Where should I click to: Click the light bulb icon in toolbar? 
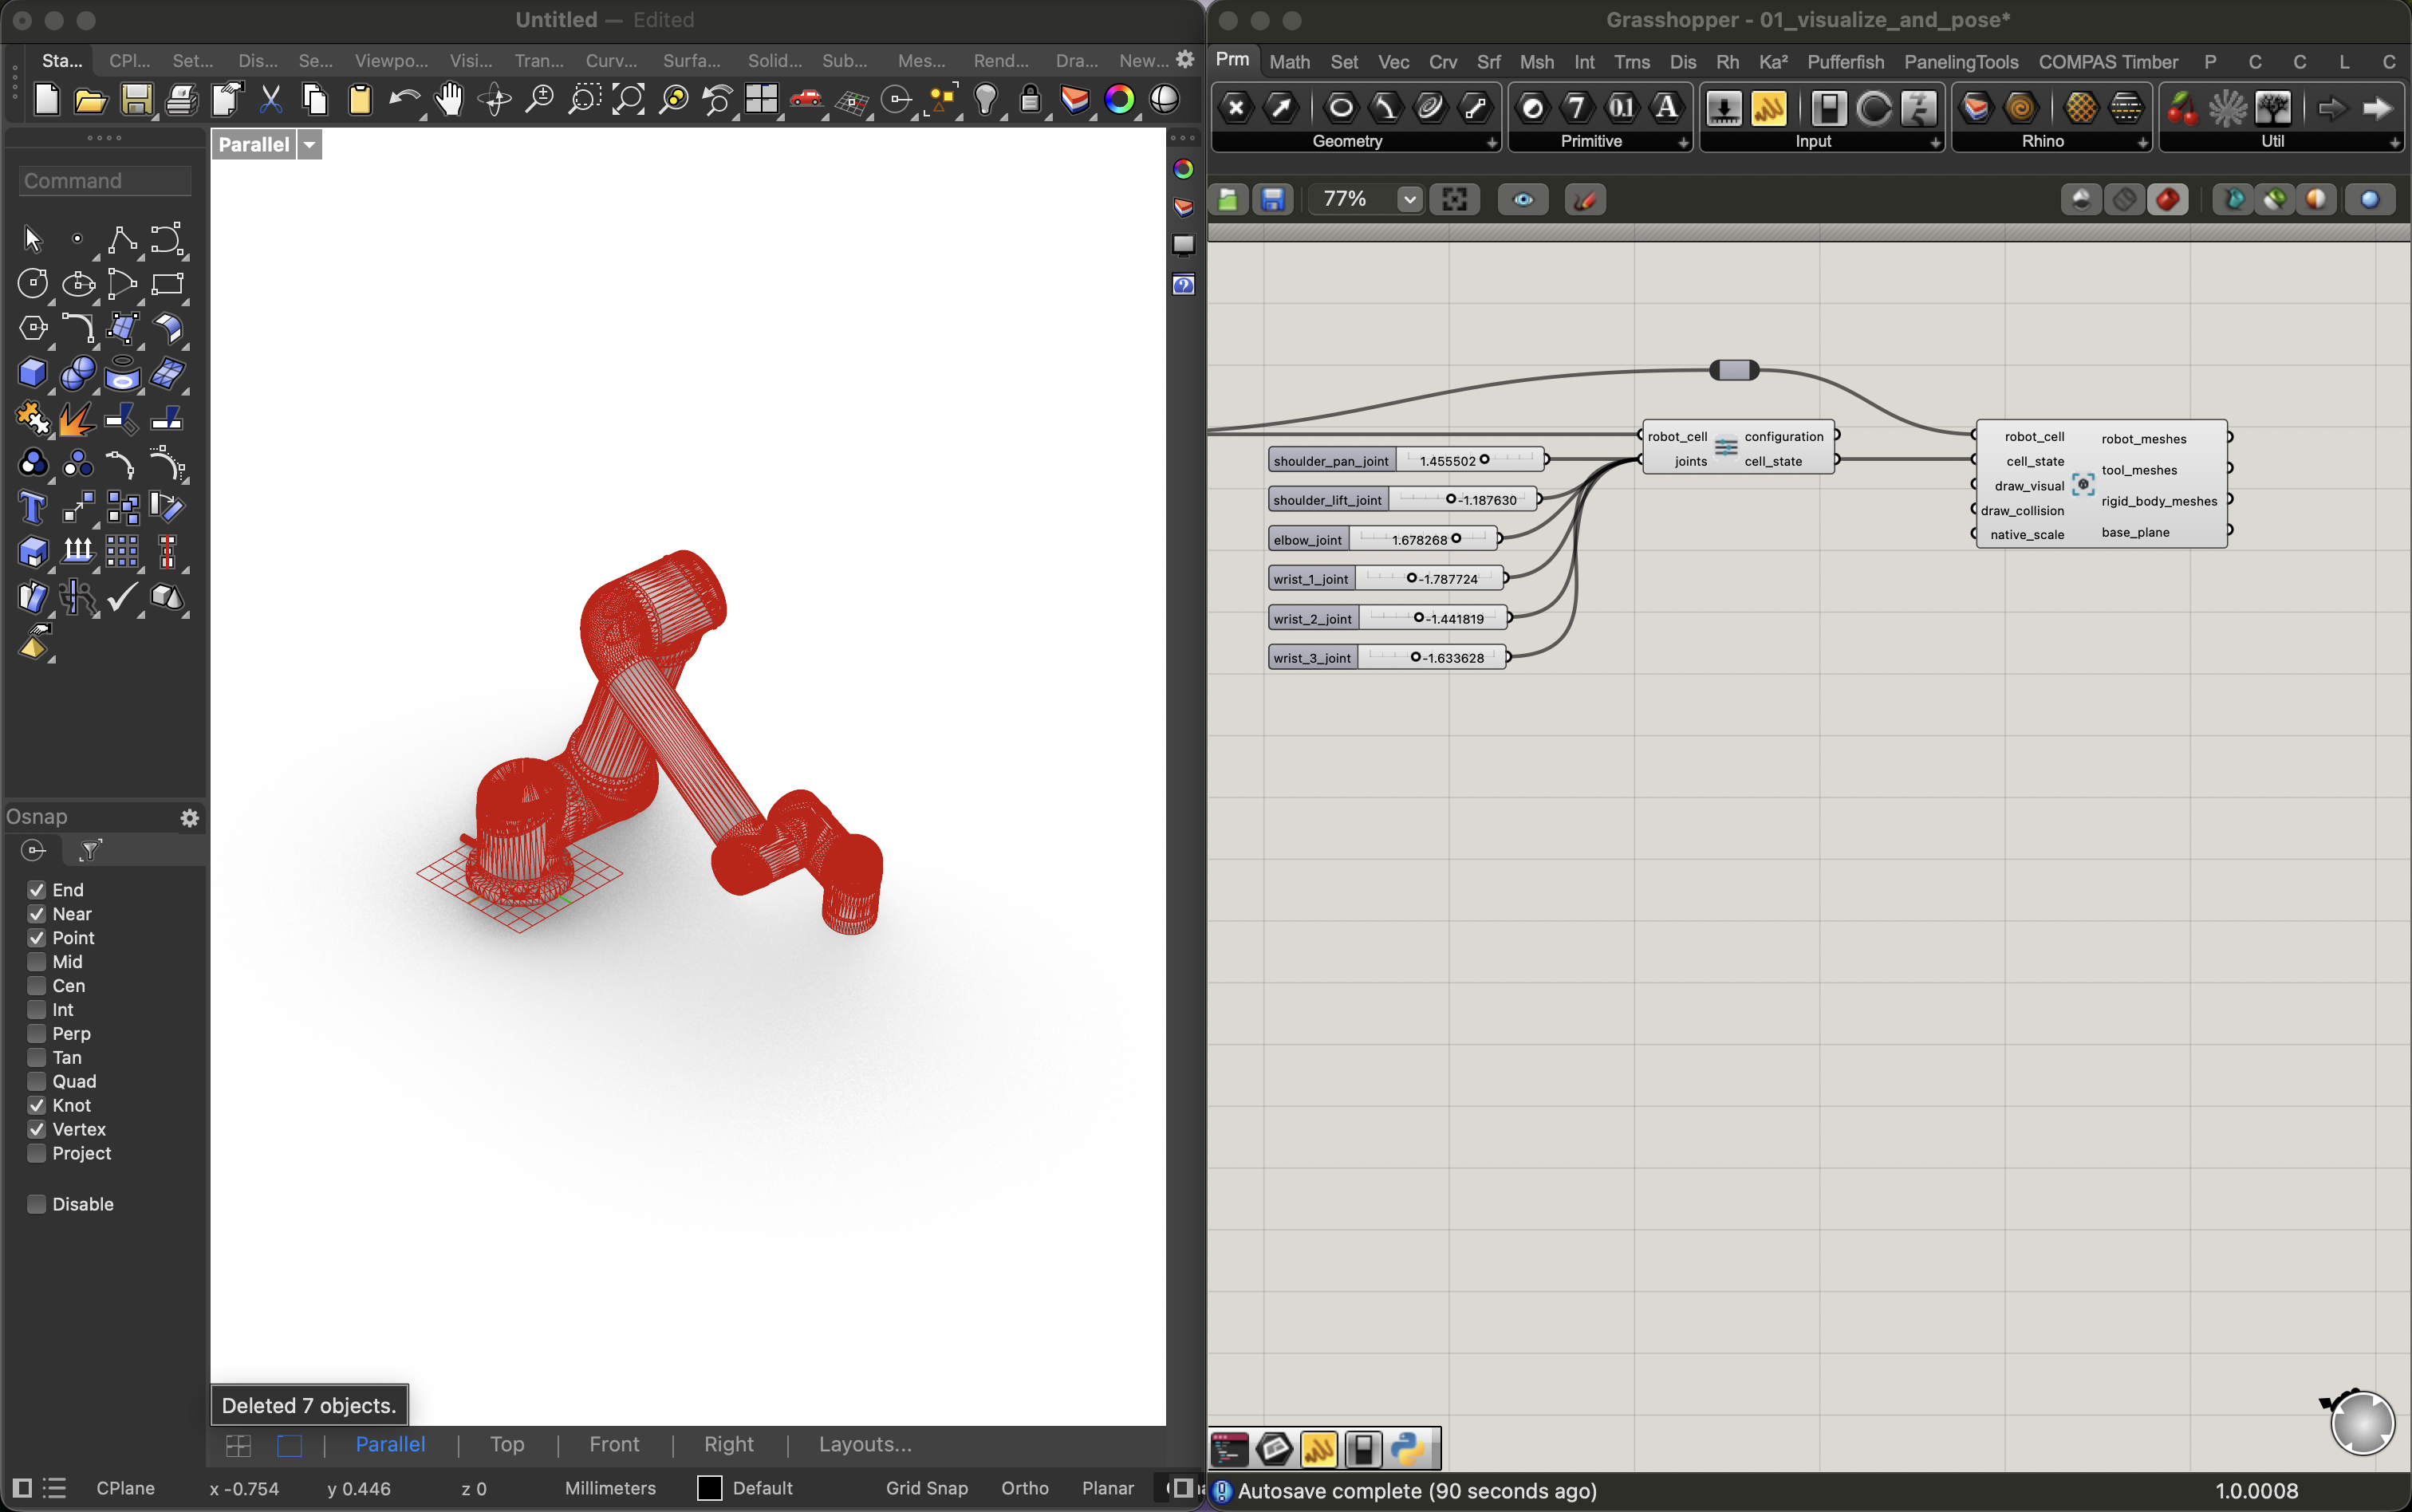coord(986,100)
